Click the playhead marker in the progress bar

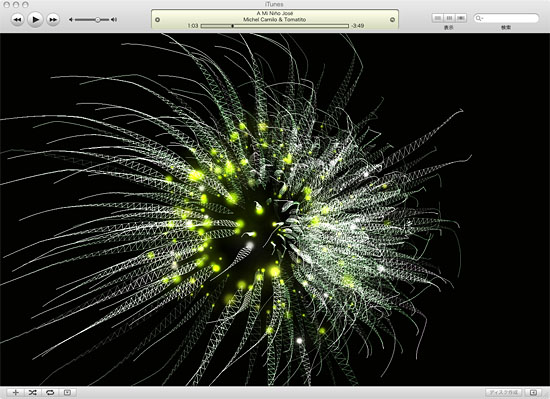232,26
